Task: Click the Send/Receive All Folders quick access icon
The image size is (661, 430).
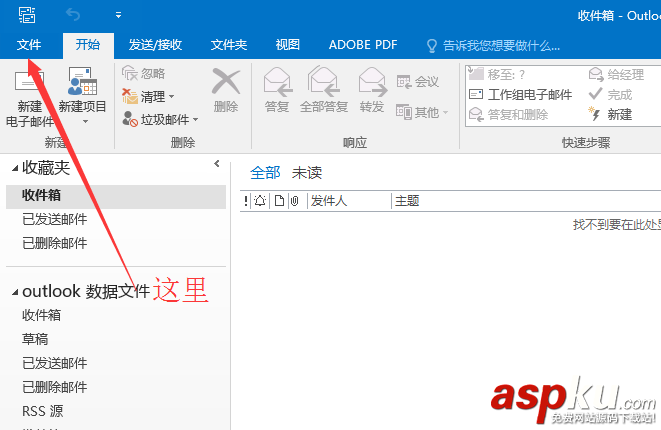Action: (x=27, y=15)
